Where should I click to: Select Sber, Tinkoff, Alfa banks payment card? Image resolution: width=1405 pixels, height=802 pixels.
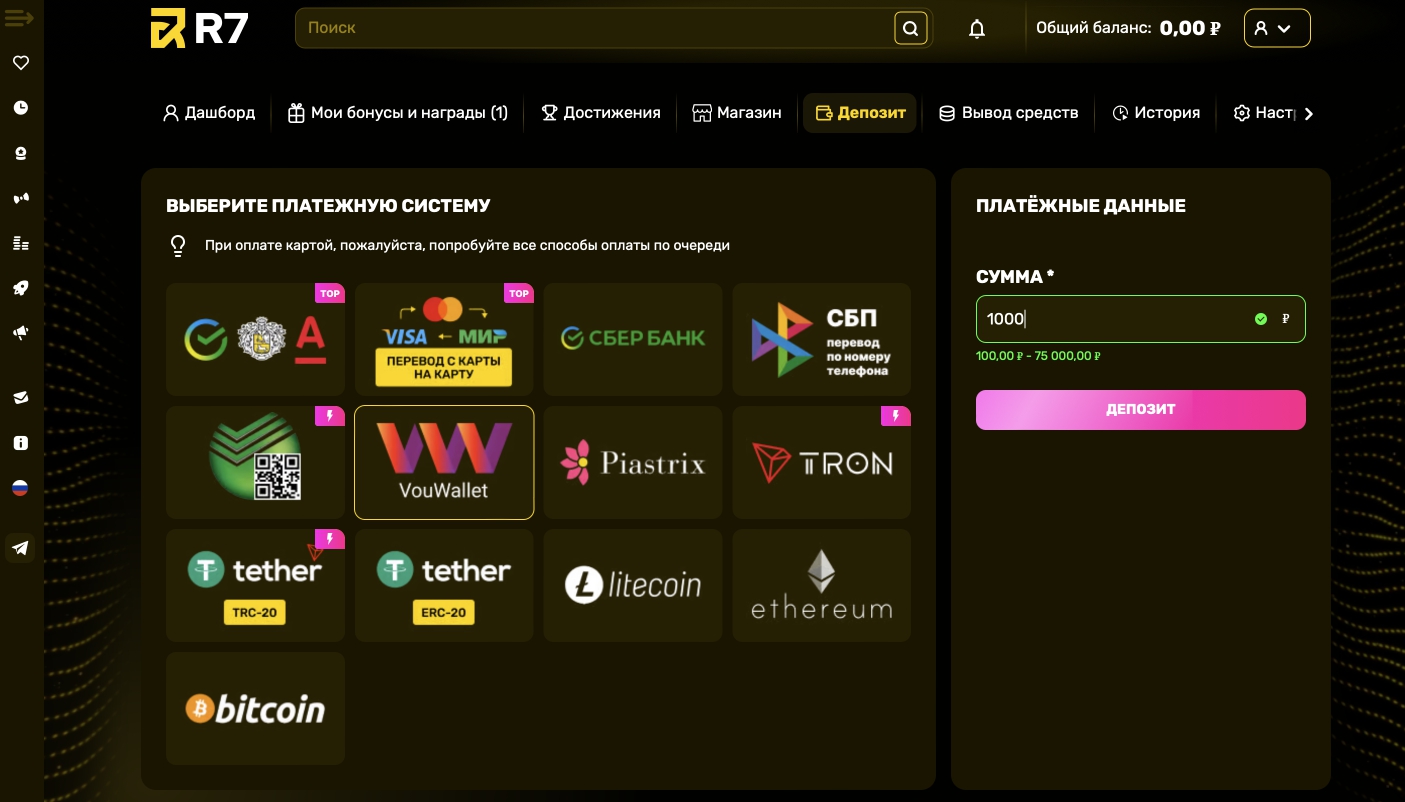(255, 339)
